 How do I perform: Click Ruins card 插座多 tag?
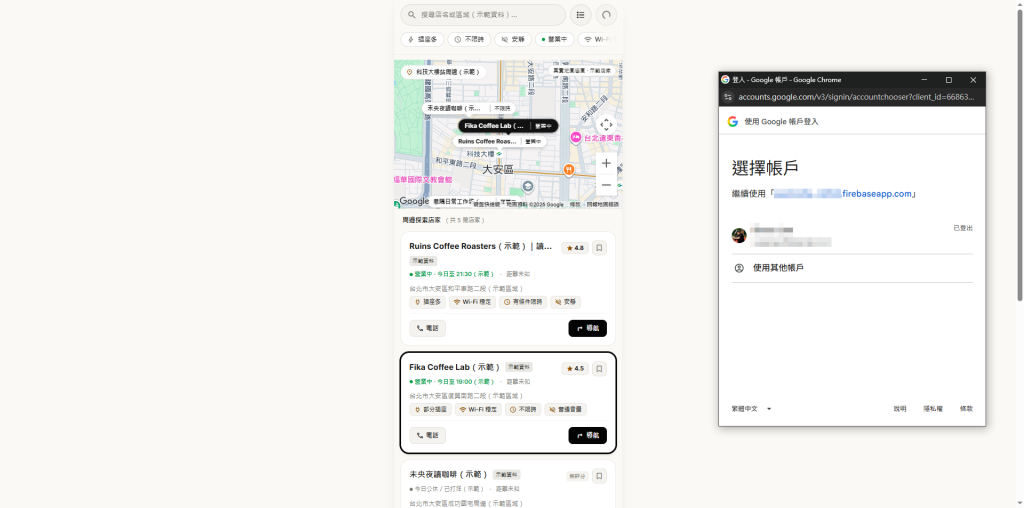(428, 302)
